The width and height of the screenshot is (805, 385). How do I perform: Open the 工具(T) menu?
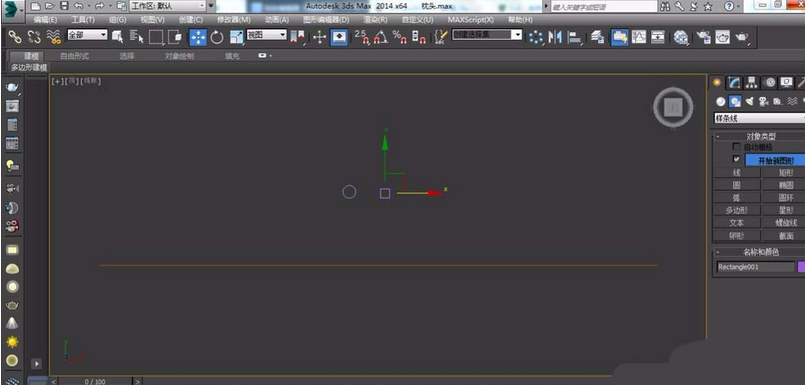[x=83, y=20]
